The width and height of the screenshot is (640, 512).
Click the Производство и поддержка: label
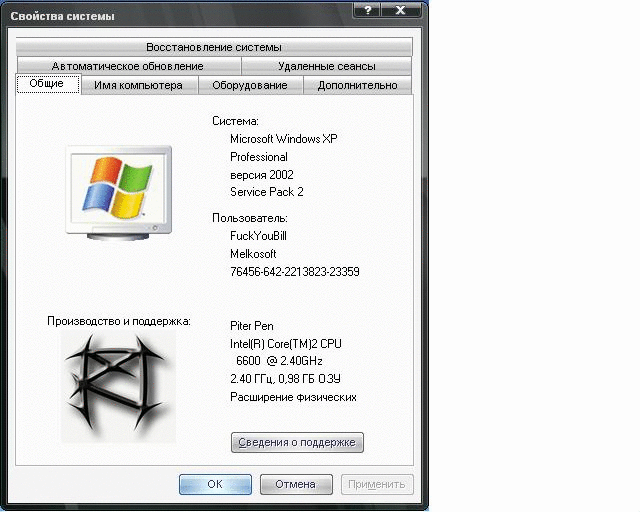click(119, 321)
